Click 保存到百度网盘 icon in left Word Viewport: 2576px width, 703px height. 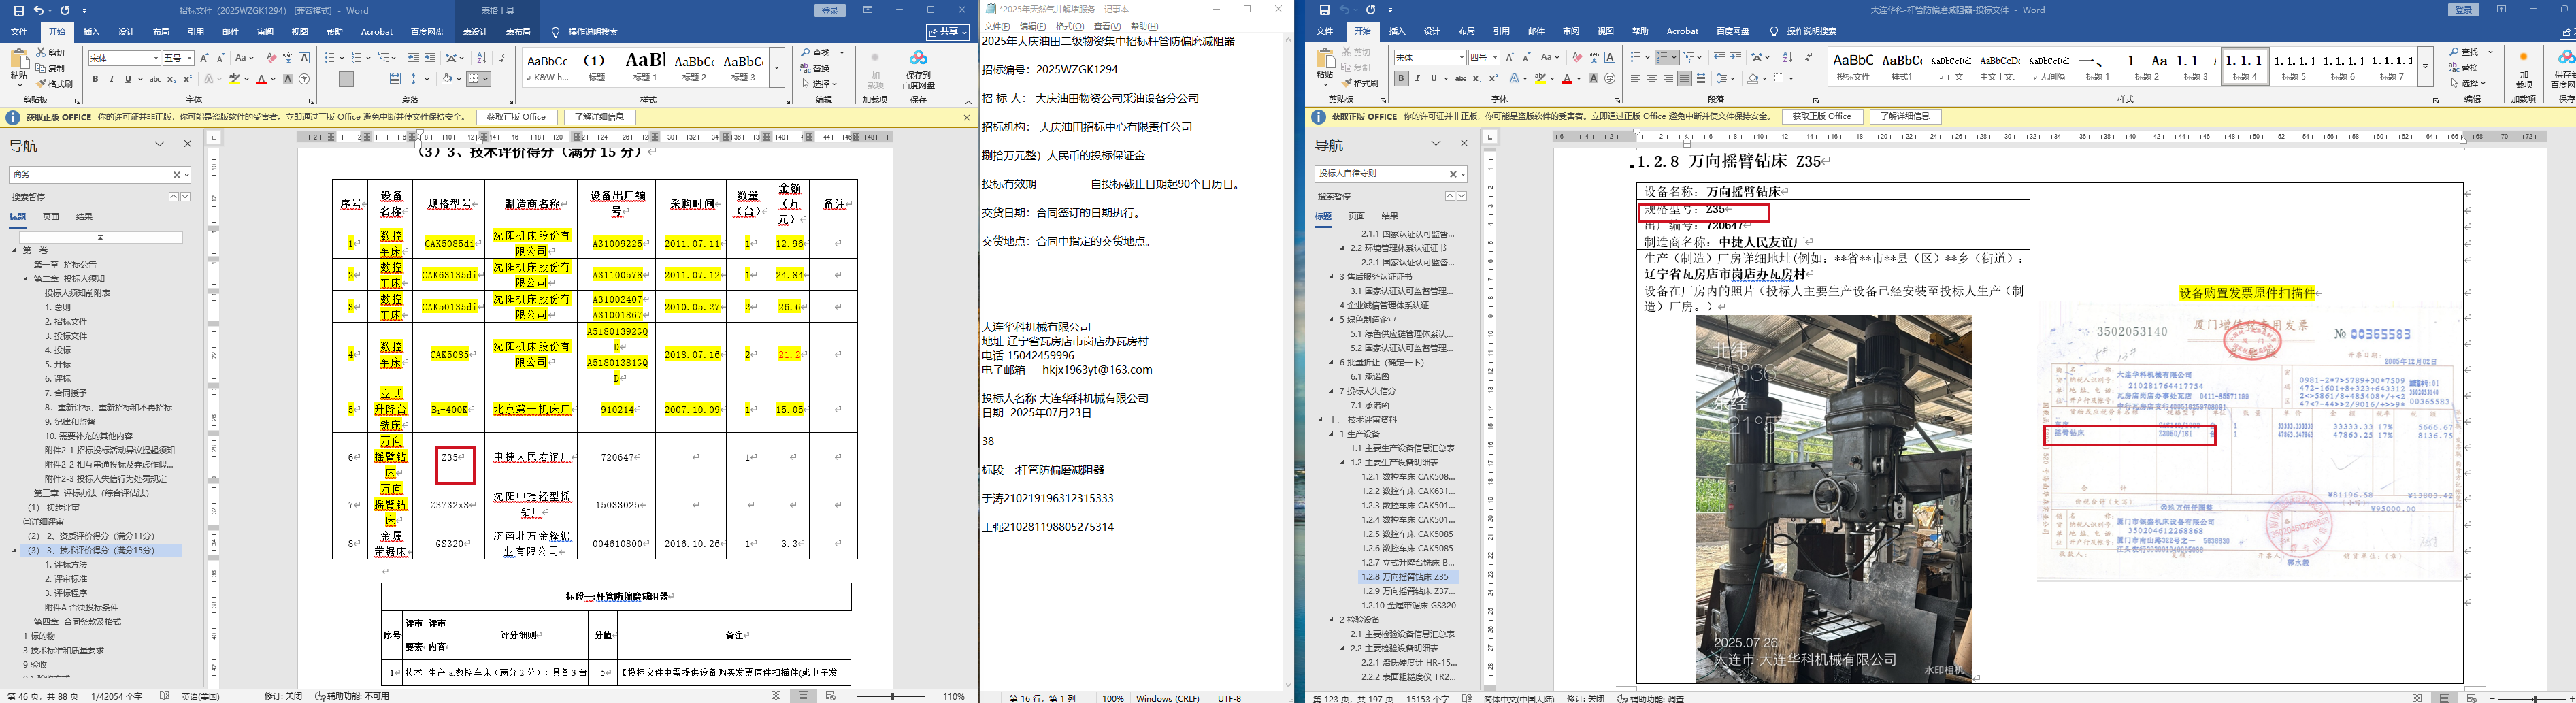pyautogui.click(x=918, y=70)
